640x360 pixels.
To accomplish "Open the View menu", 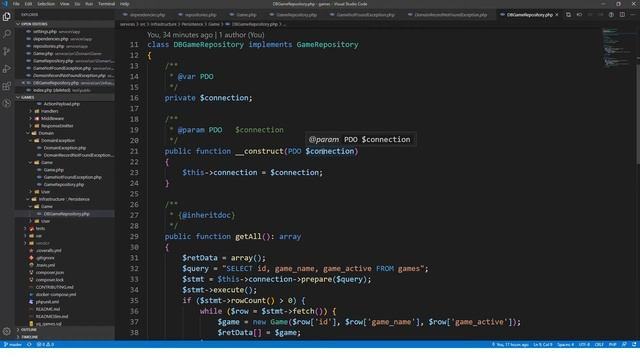I will point(64,4).
